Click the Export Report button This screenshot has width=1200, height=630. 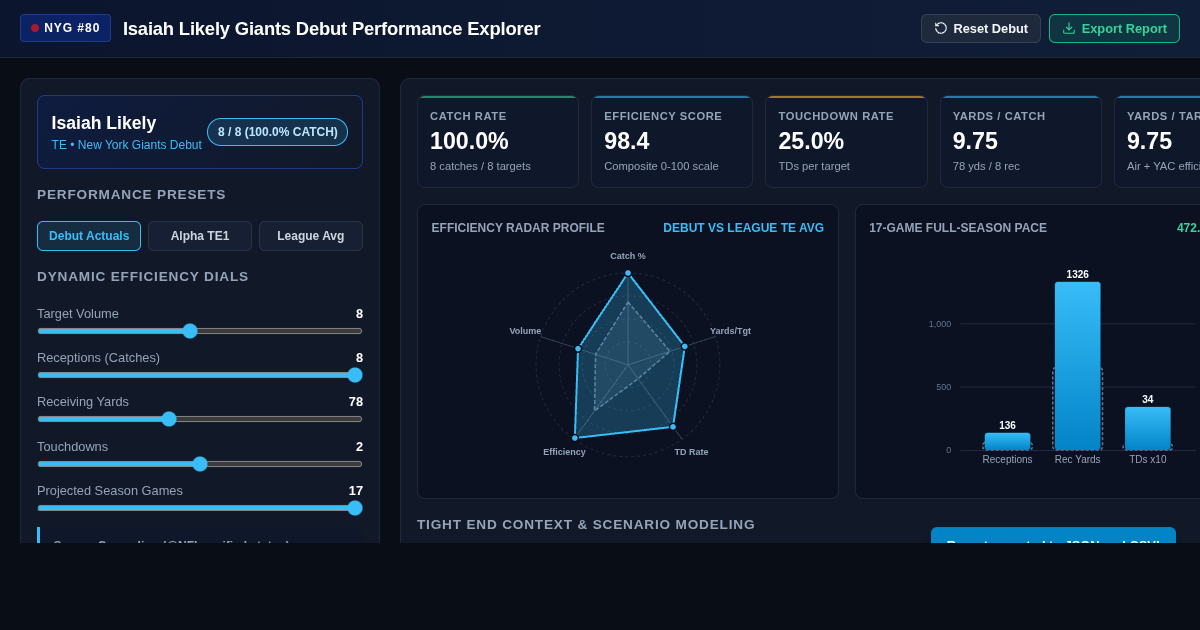pyautogui.click(x=1114, y=28)
